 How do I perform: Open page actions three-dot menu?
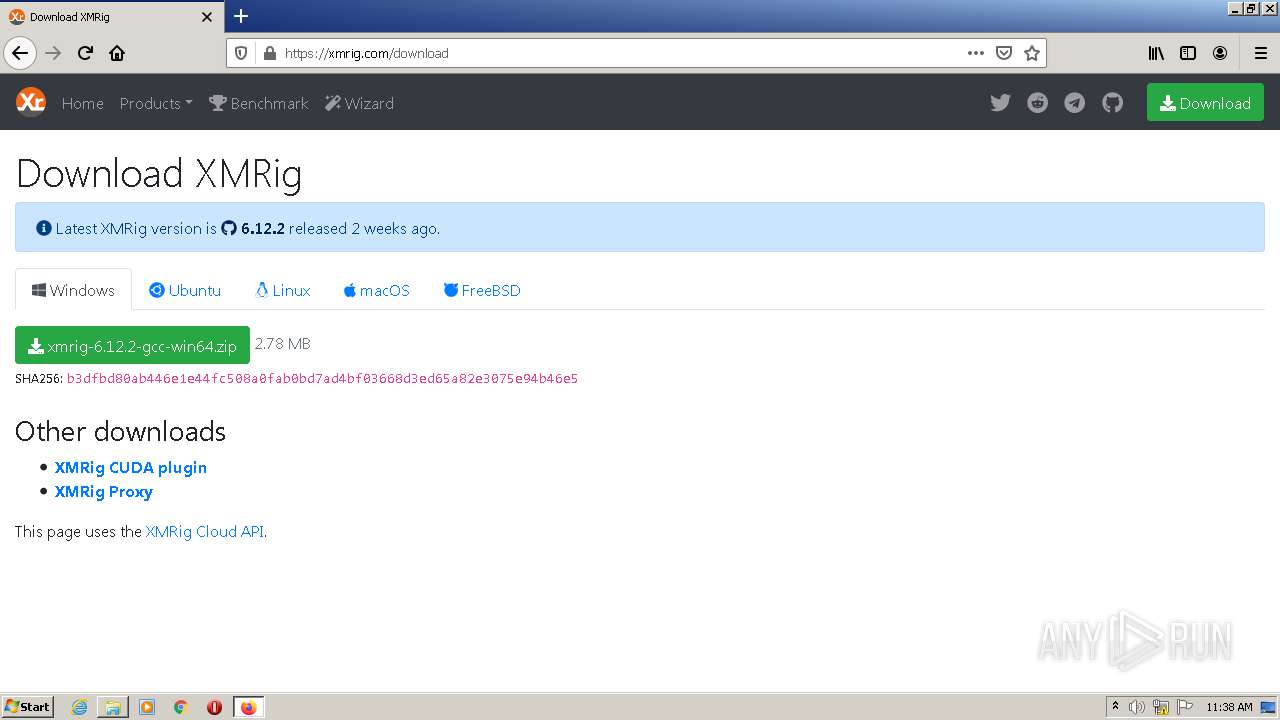(x=976, y=53)
